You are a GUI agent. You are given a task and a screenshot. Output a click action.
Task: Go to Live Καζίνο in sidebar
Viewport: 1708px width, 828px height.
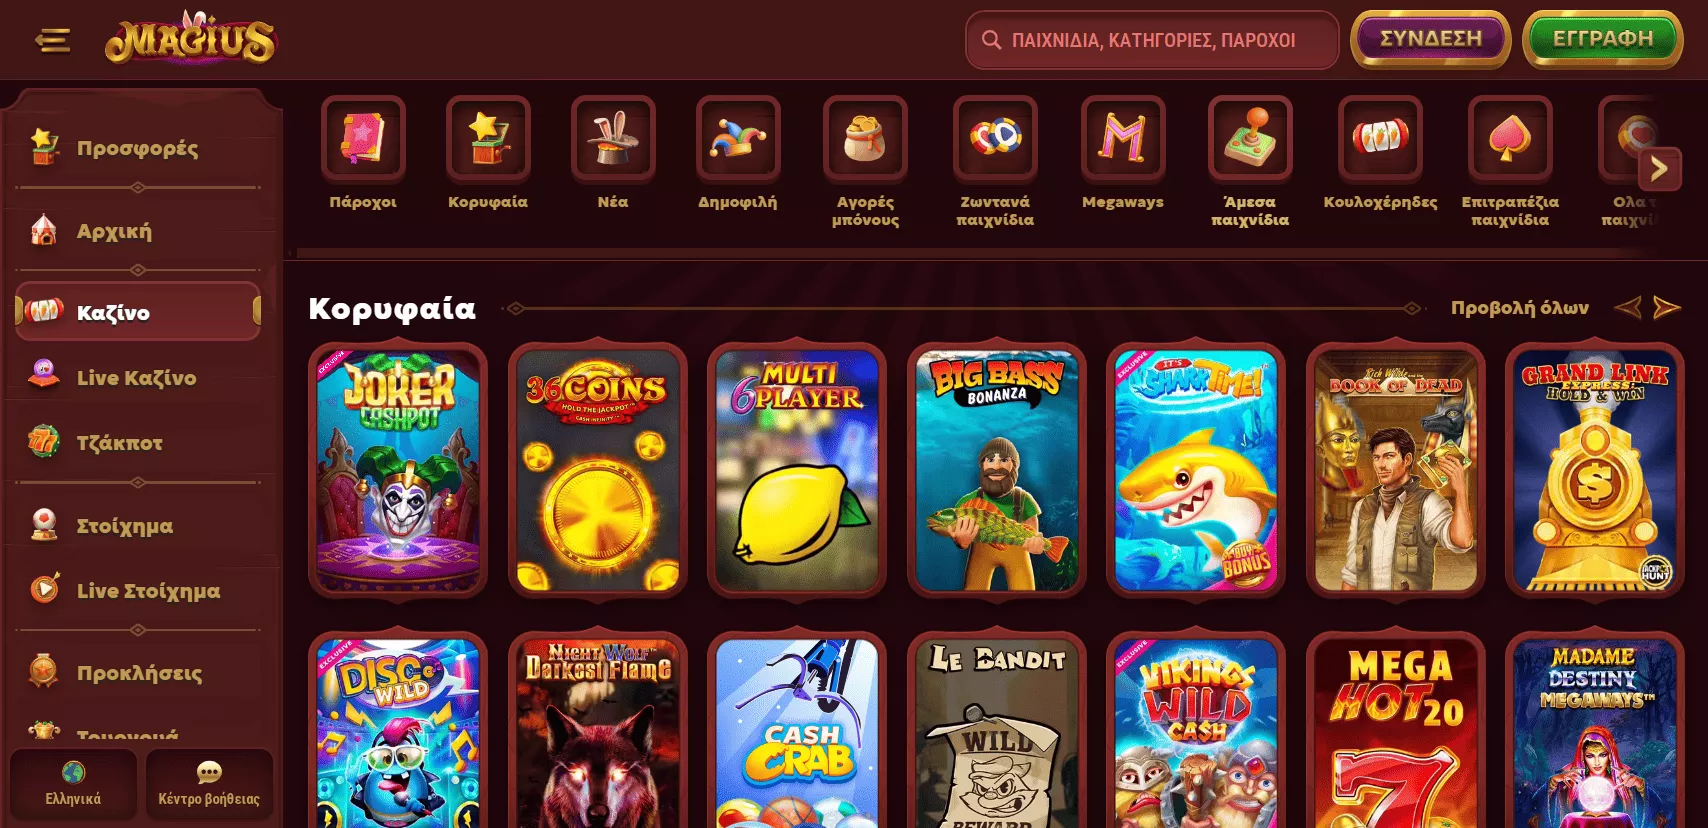(138, 377)
